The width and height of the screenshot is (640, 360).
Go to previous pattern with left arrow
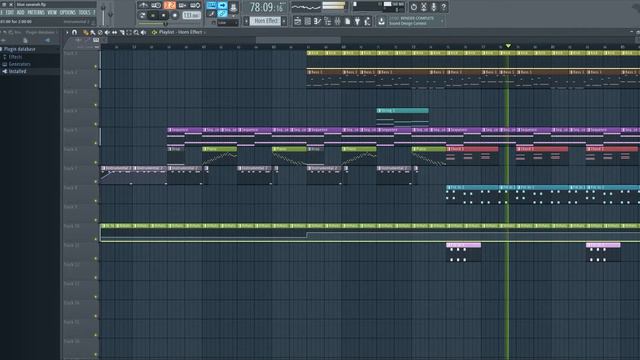(x=246, y=21)
